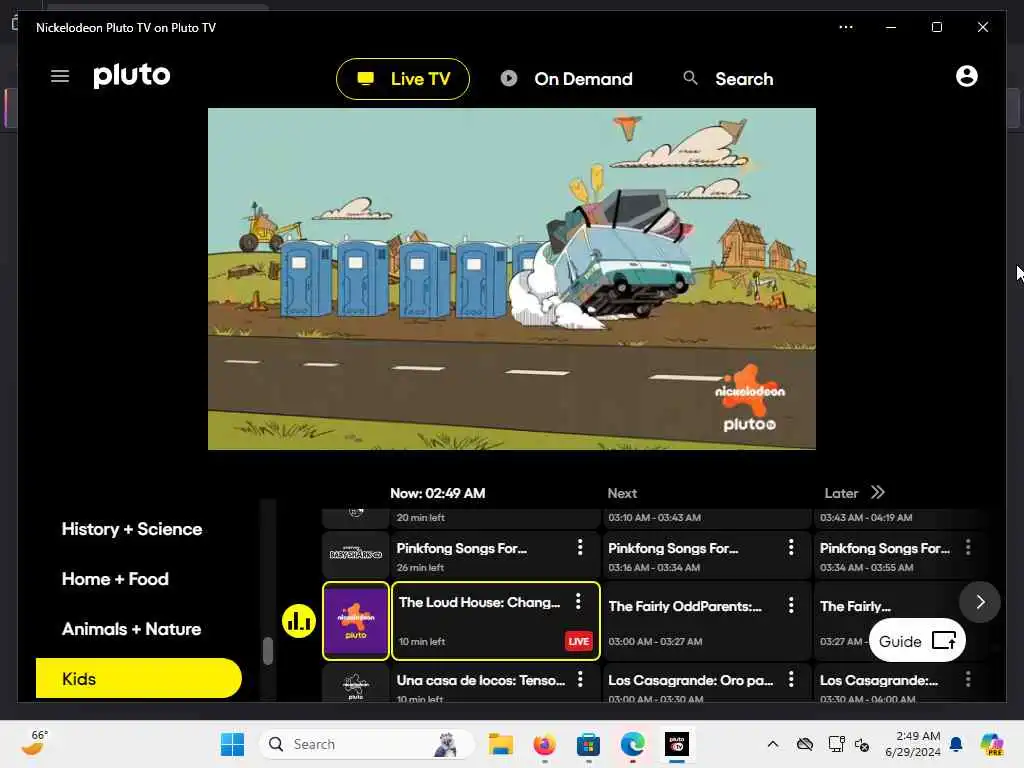
Task: Open options for Los Casagrande: Oro pa... program
Action: [791, 679]
